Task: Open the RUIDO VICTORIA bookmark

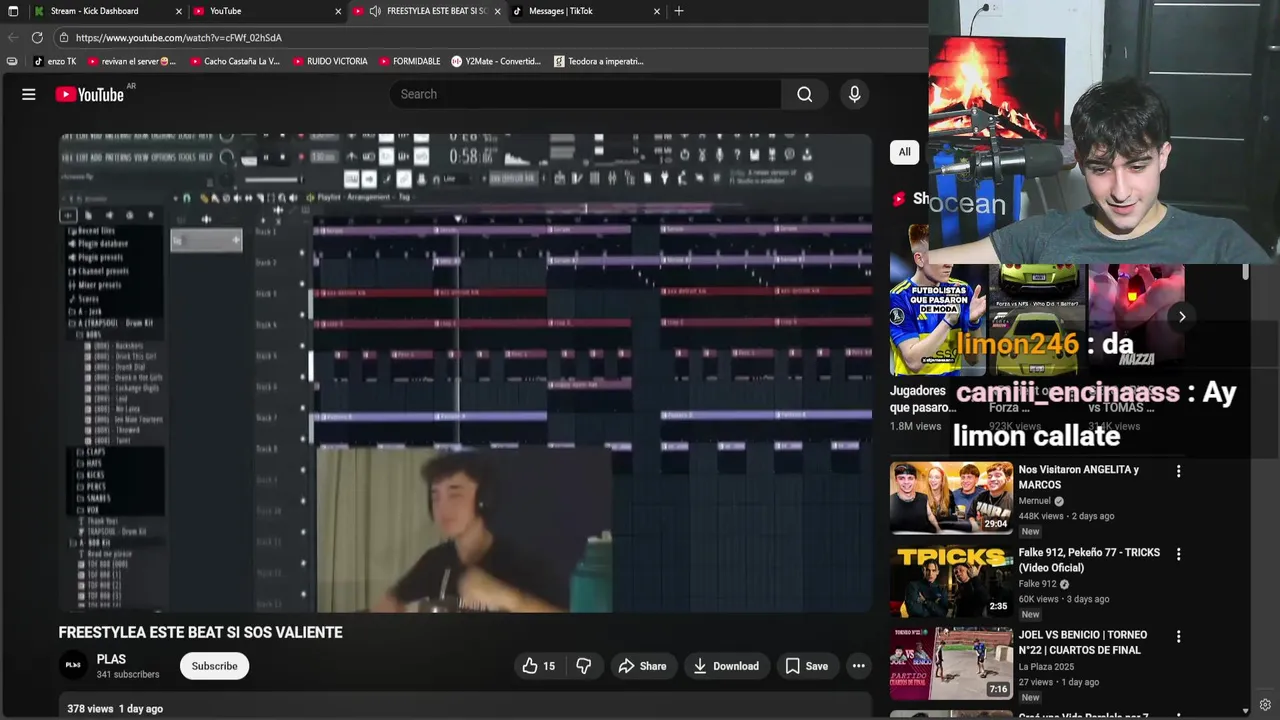Action: (331, 61)
